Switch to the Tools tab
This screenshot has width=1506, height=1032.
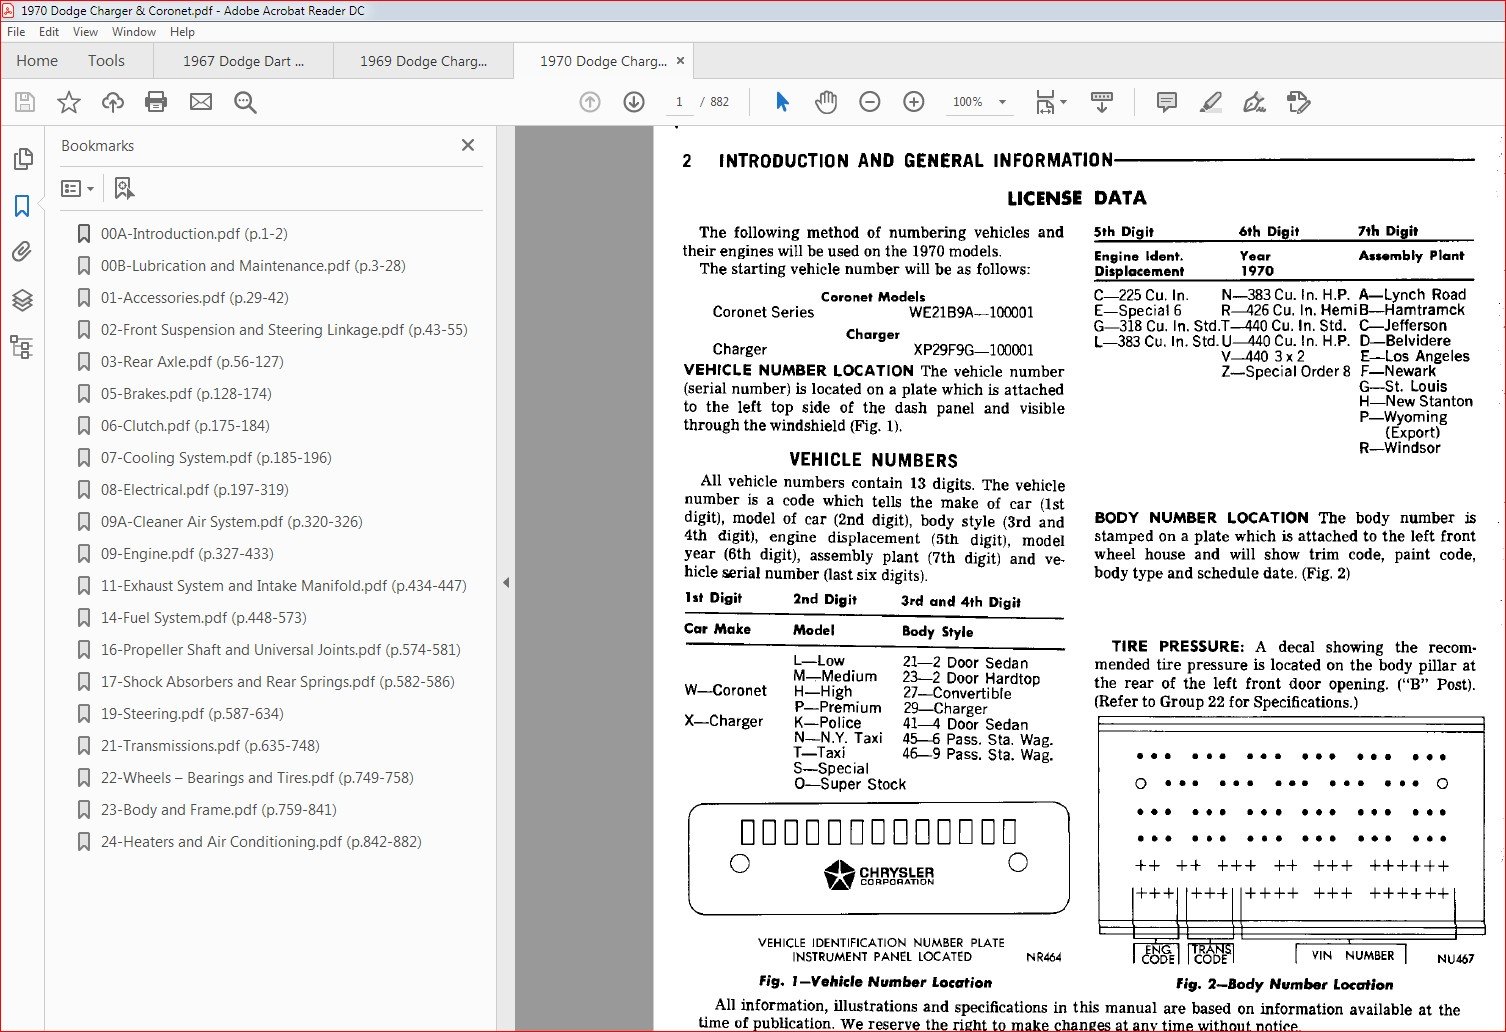click(x=106, y=61)
